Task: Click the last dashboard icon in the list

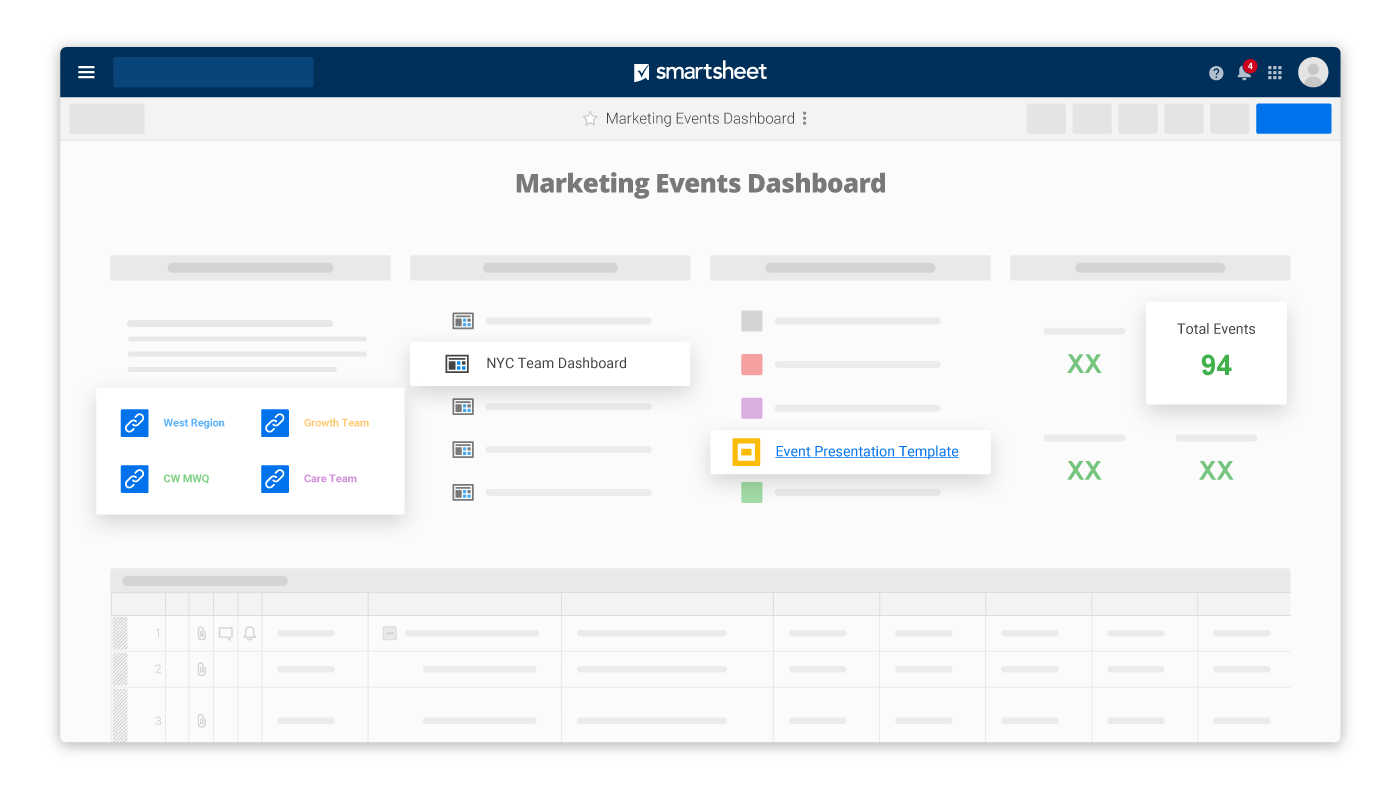Action: (463, 492)
